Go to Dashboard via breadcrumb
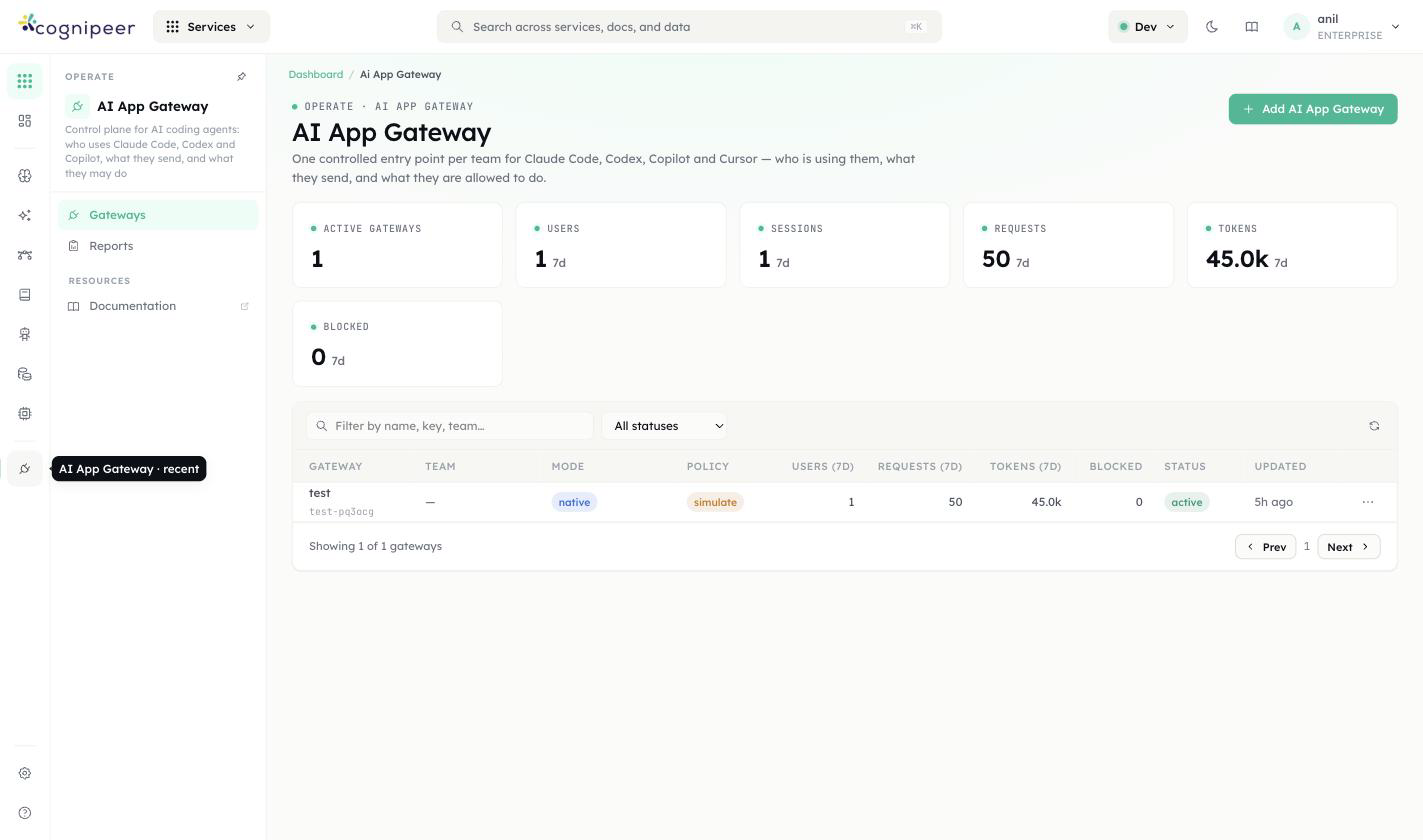Image resolution: width=1423 pixels, height=840 pixels. click(316, 74)
